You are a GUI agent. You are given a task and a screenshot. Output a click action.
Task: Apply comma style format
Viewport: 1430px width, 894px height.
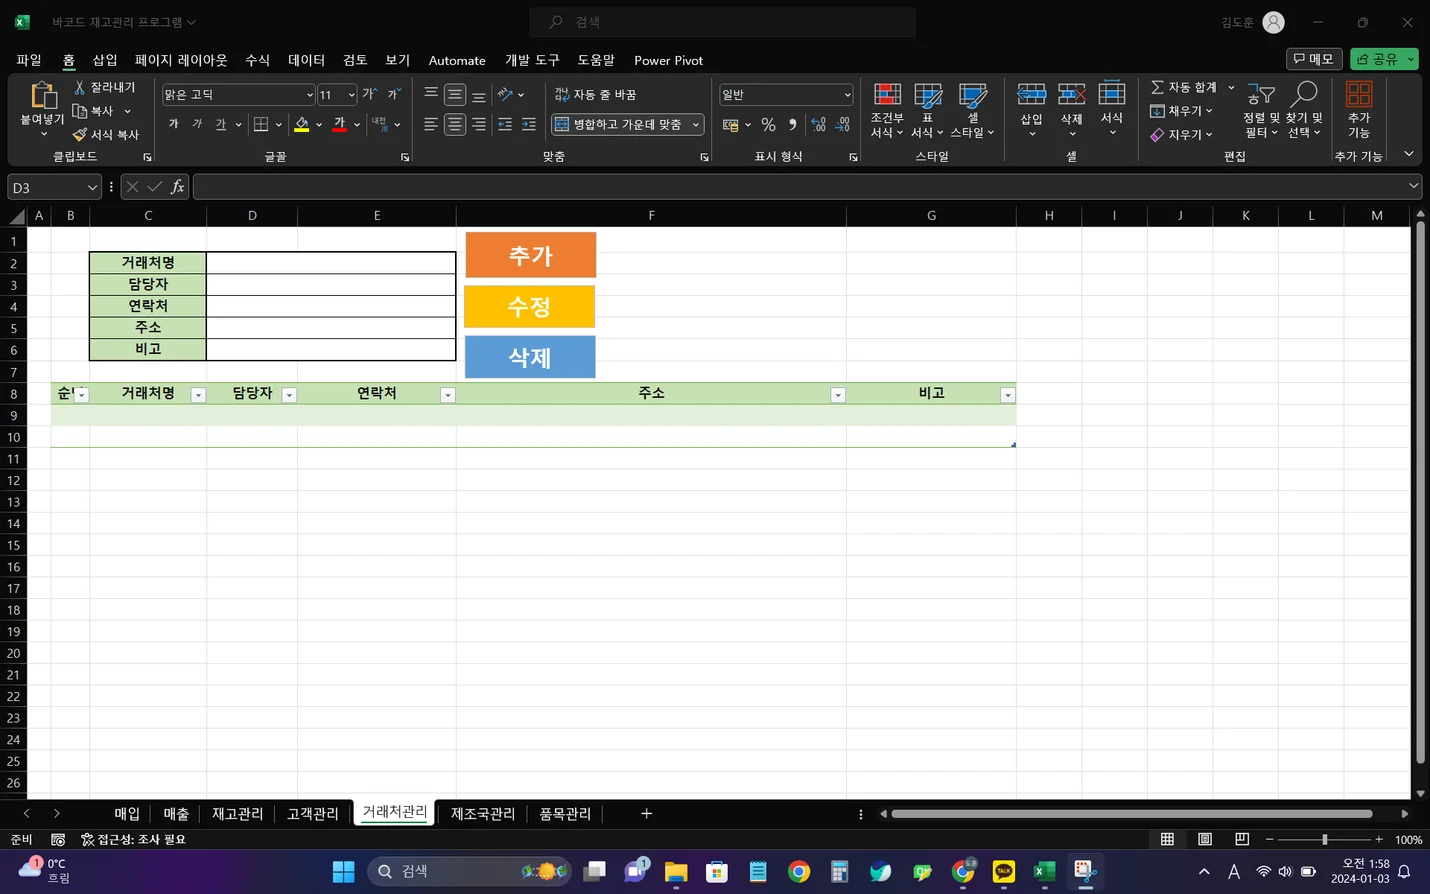pyautogui.click(x=792, y=125)
